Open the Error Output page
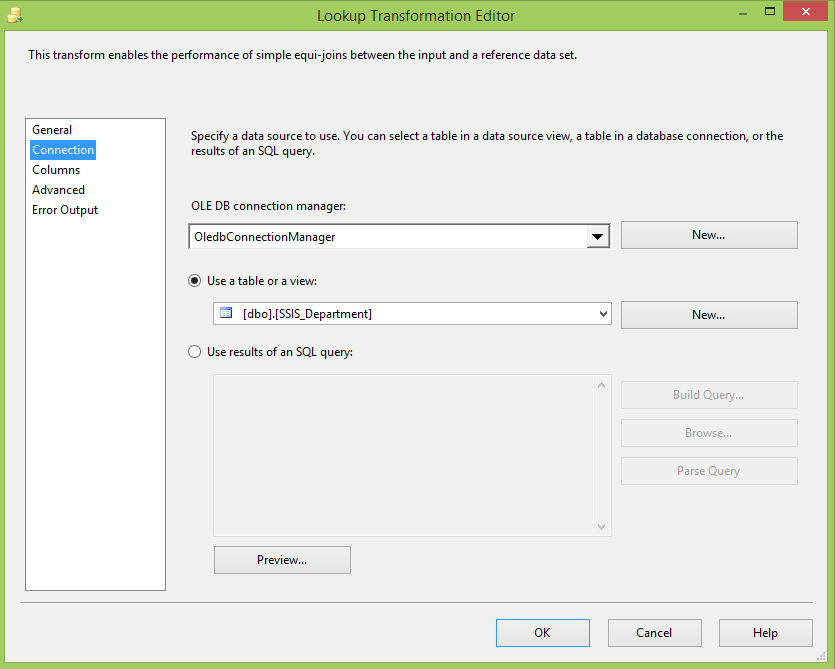The image size is (835, 669). click(x=64, y=210)
